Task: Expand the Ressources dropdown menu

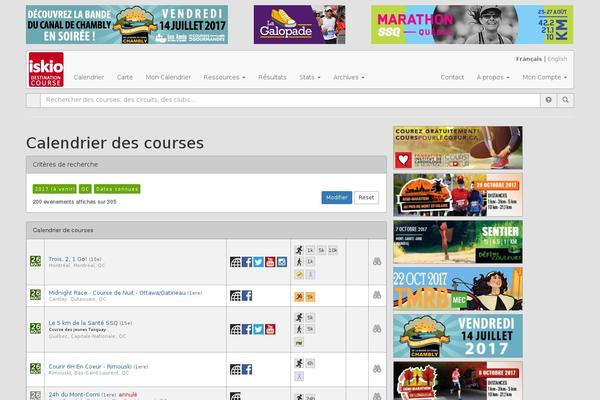Action: (224, 77)
